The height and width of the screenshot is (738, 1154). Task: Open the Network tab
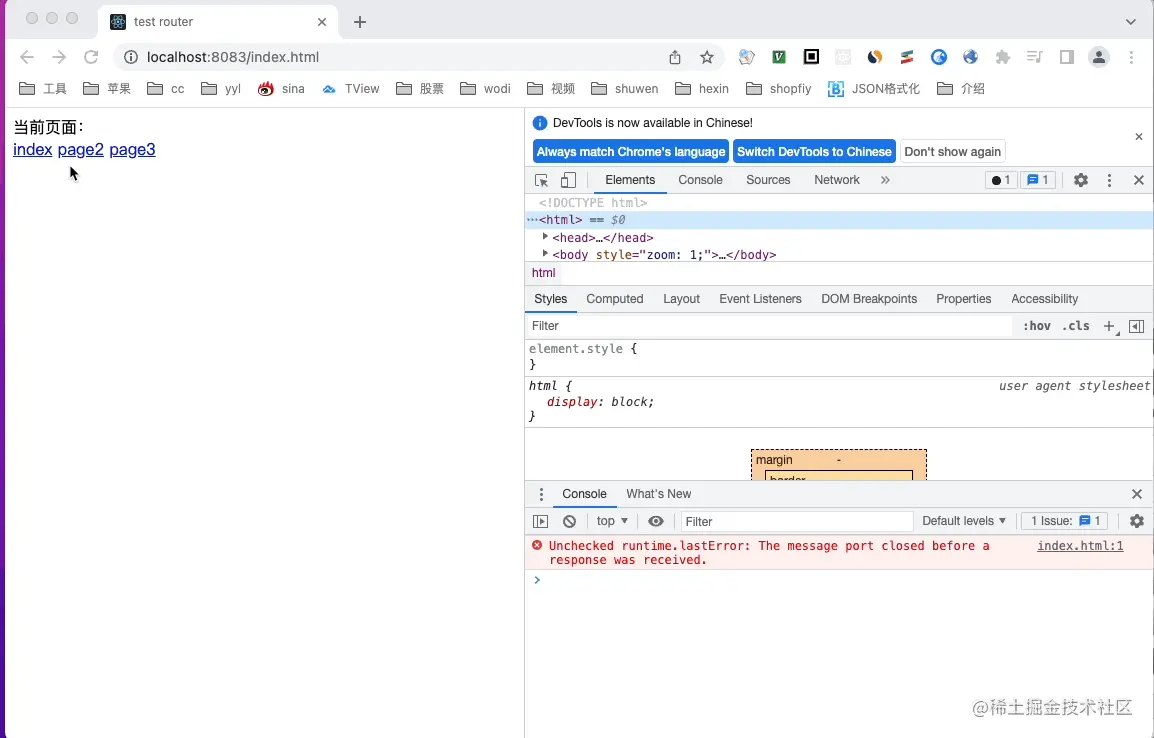[836, 180]
